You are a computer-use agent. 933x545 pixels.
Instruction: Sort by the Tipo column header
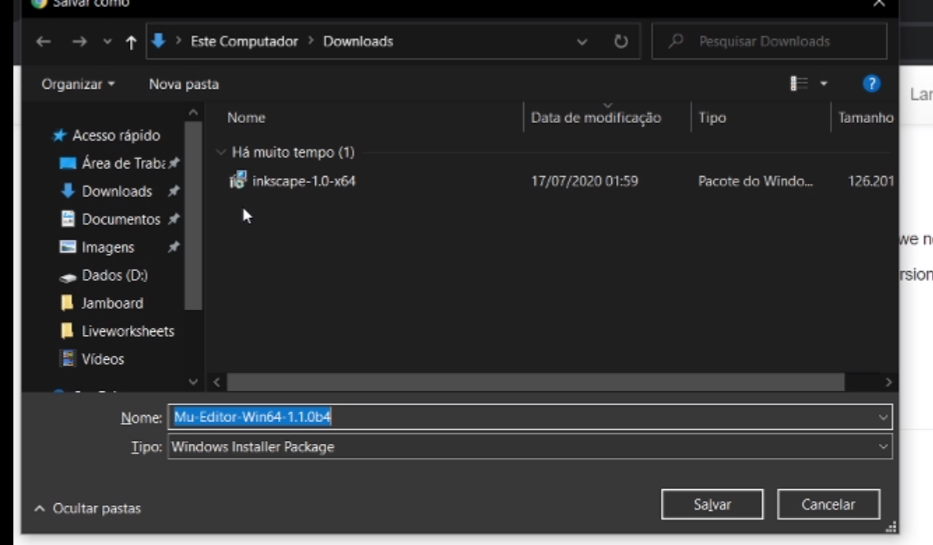coord(712,118)
